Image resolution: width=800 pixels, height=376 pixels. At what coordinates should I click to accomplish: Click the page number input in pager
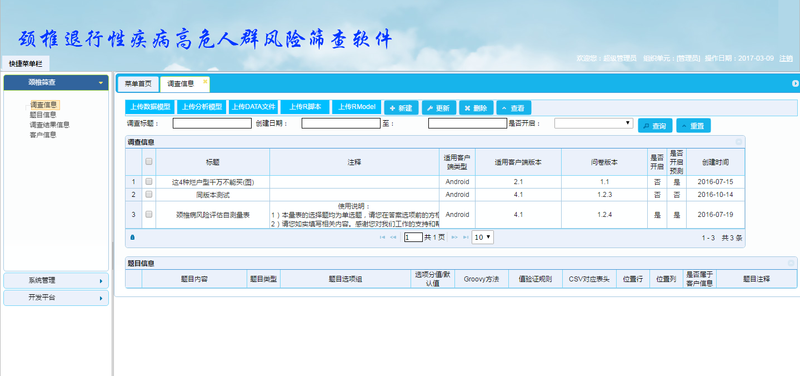(x=413, y=237)
